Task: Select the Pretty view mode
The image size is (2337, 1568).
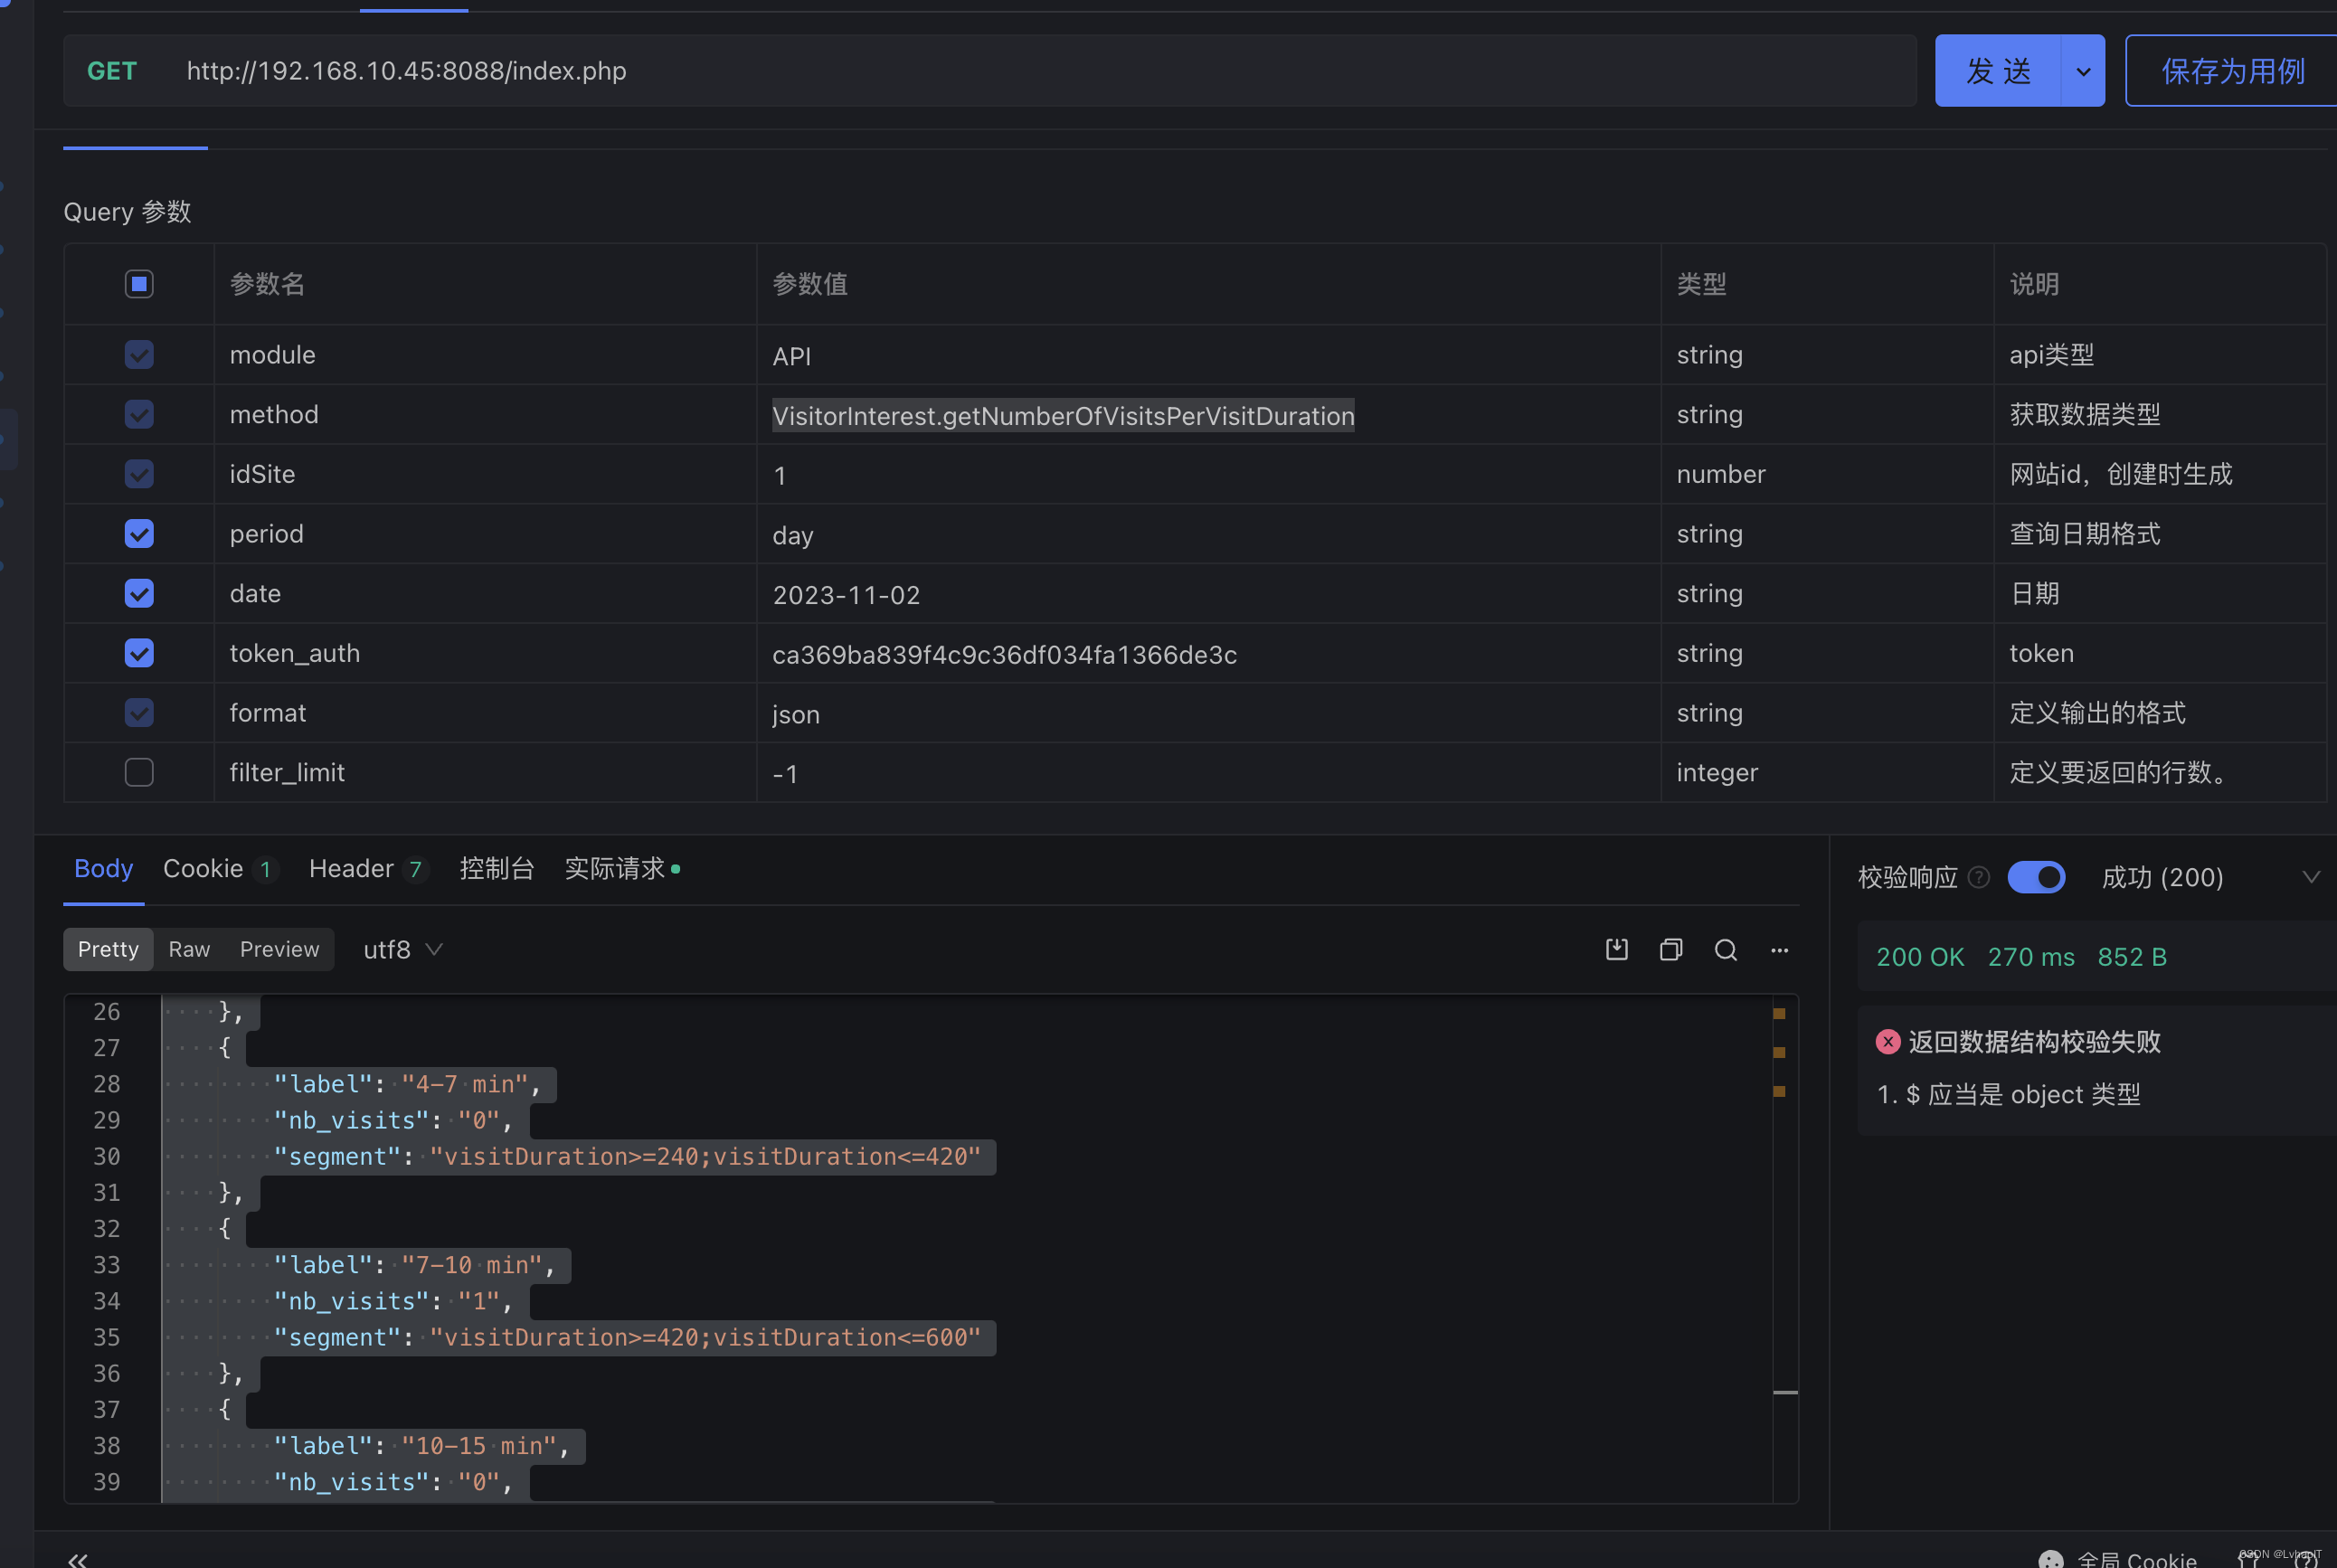Action: pyautogui.click(x=108, y=949)
